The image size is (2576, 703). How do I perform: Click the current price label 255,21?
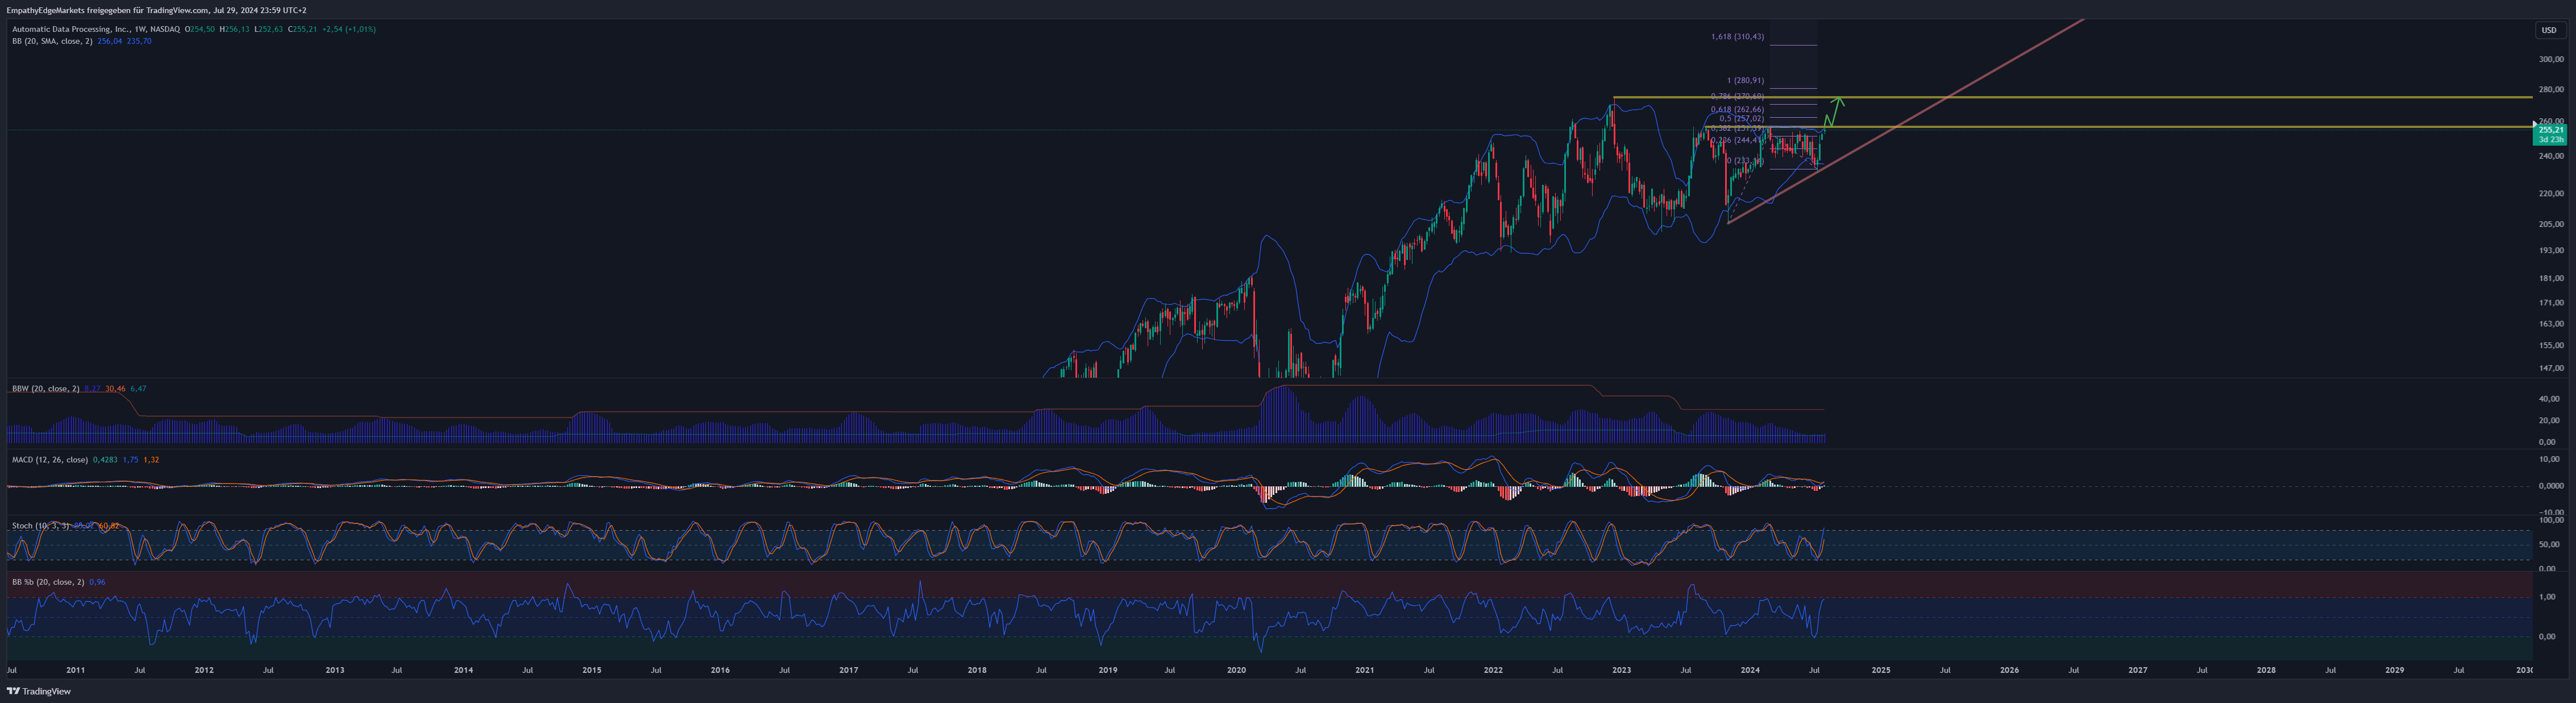pos(2551,129)
